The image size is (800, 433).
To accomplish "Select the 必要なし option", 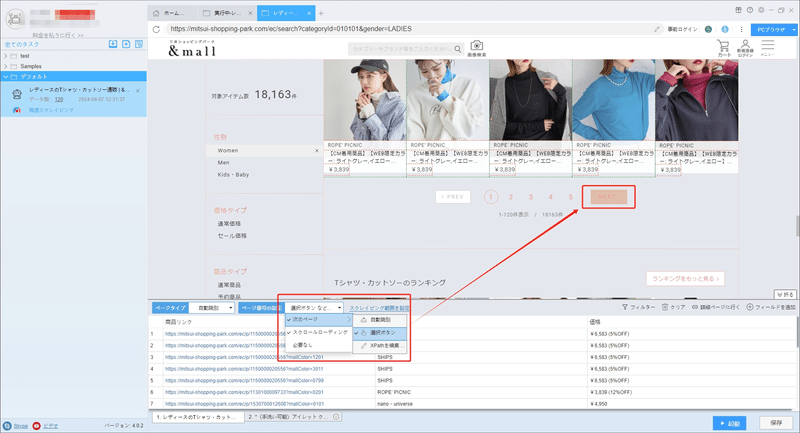I will tap(318, 345).
